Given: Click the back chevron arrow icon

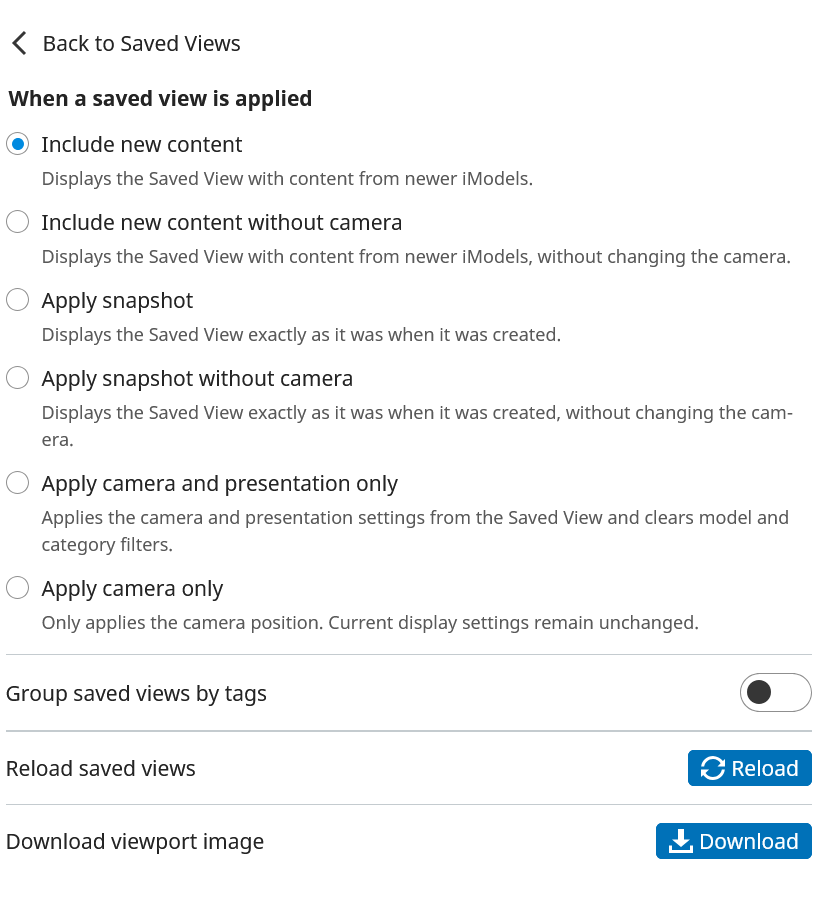Looking at the screenshot, I should coord(18,43).
